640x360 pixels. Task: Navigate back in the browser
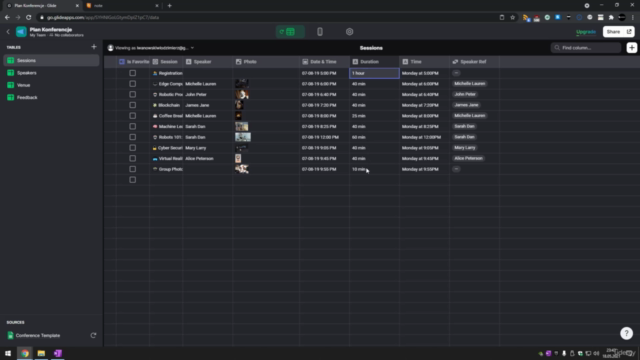[x=7, y=18]
